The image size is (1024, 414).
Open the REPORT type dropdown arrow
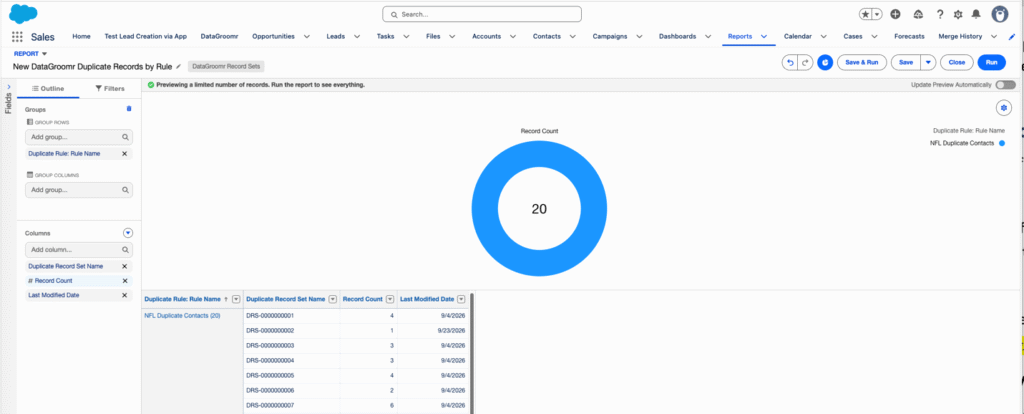point(44,54)
